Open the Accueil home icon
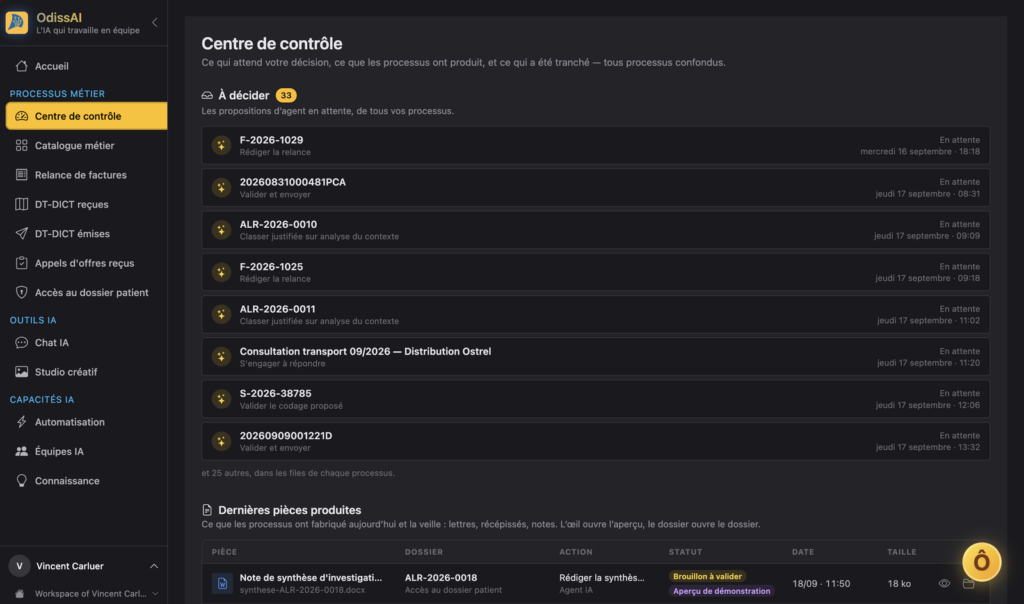Viewport: 1024px width, 604px height. [x=22, y=66]
